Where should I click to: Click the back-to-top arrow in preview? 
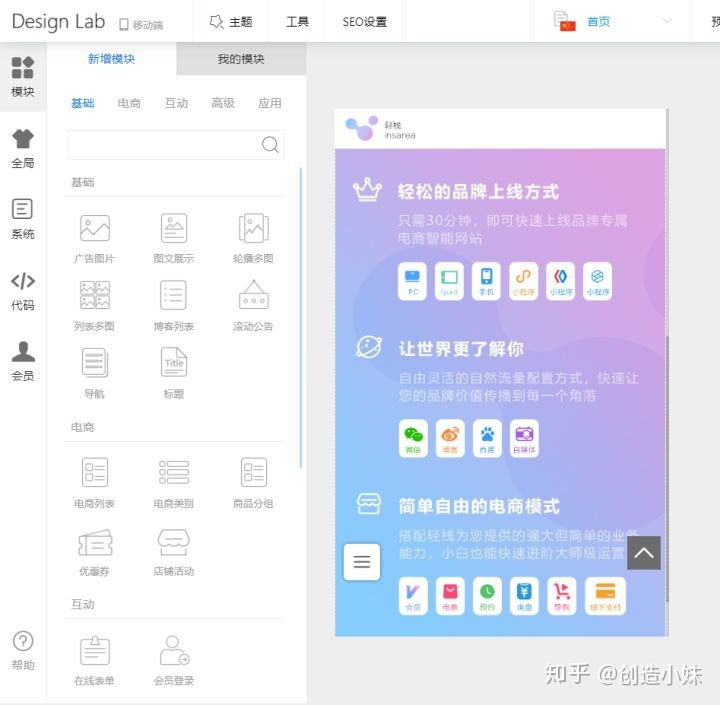coord(644,553)
